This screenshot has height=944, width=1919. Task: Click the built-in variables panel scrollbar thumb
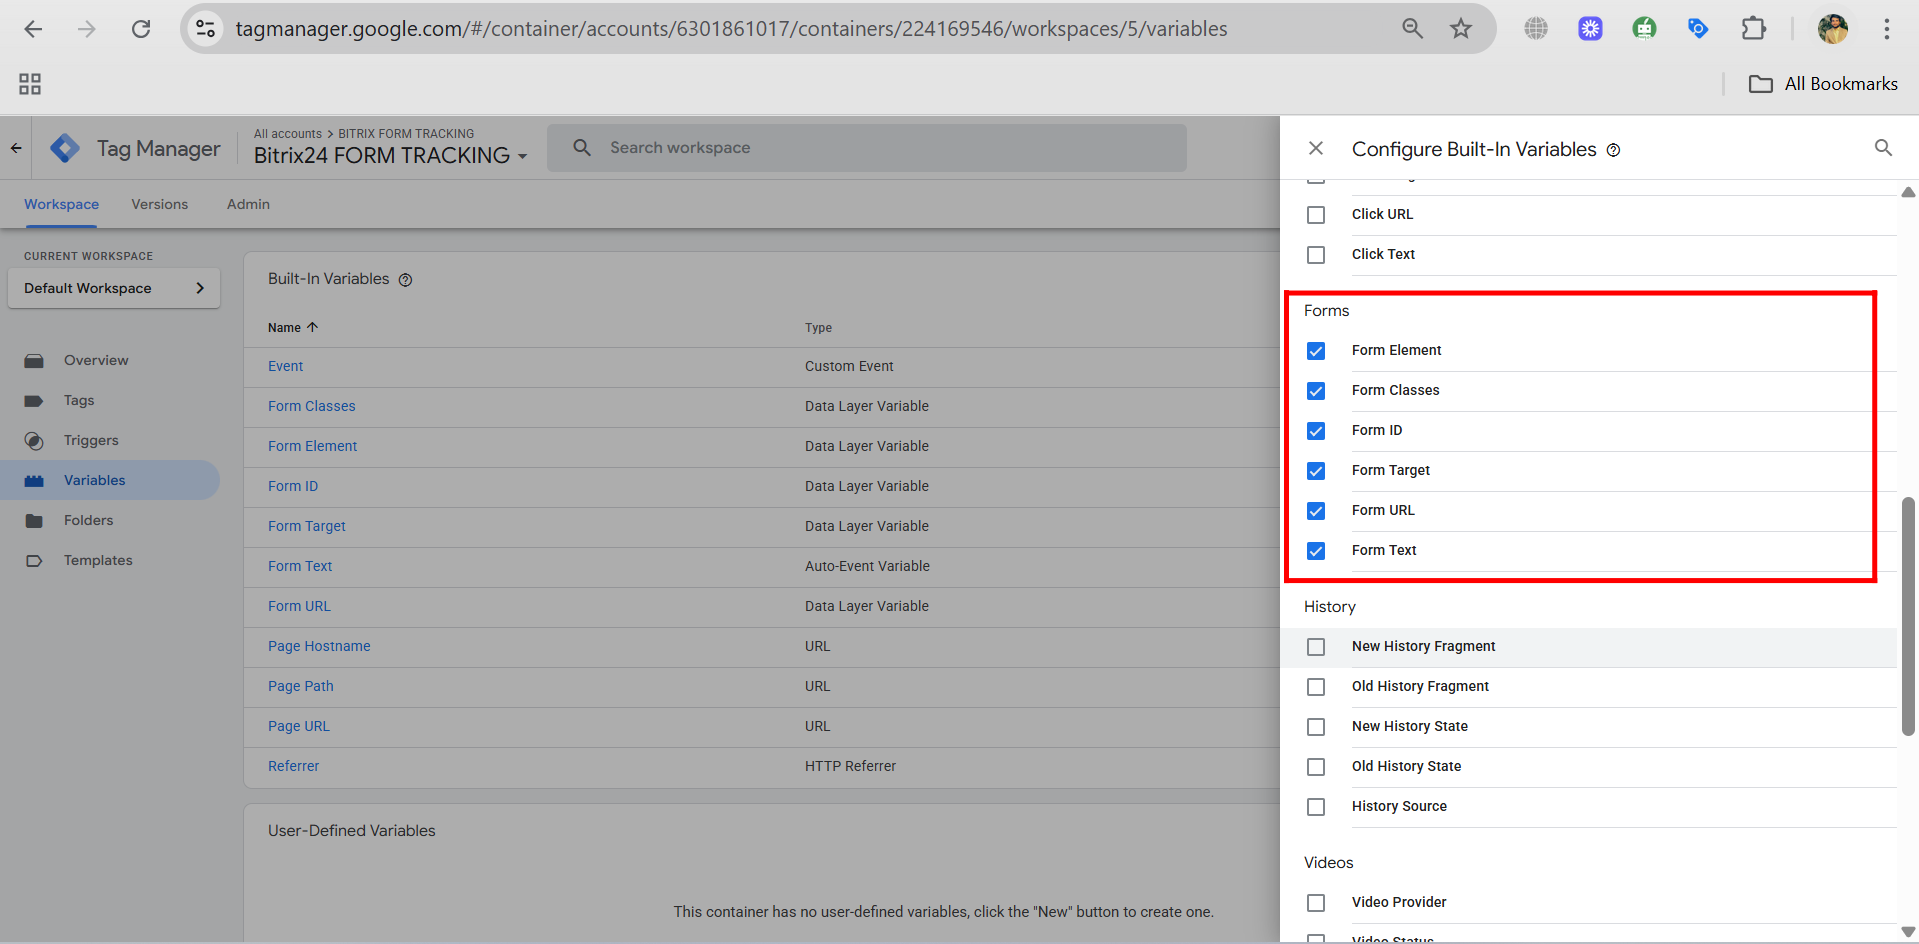1908,616
